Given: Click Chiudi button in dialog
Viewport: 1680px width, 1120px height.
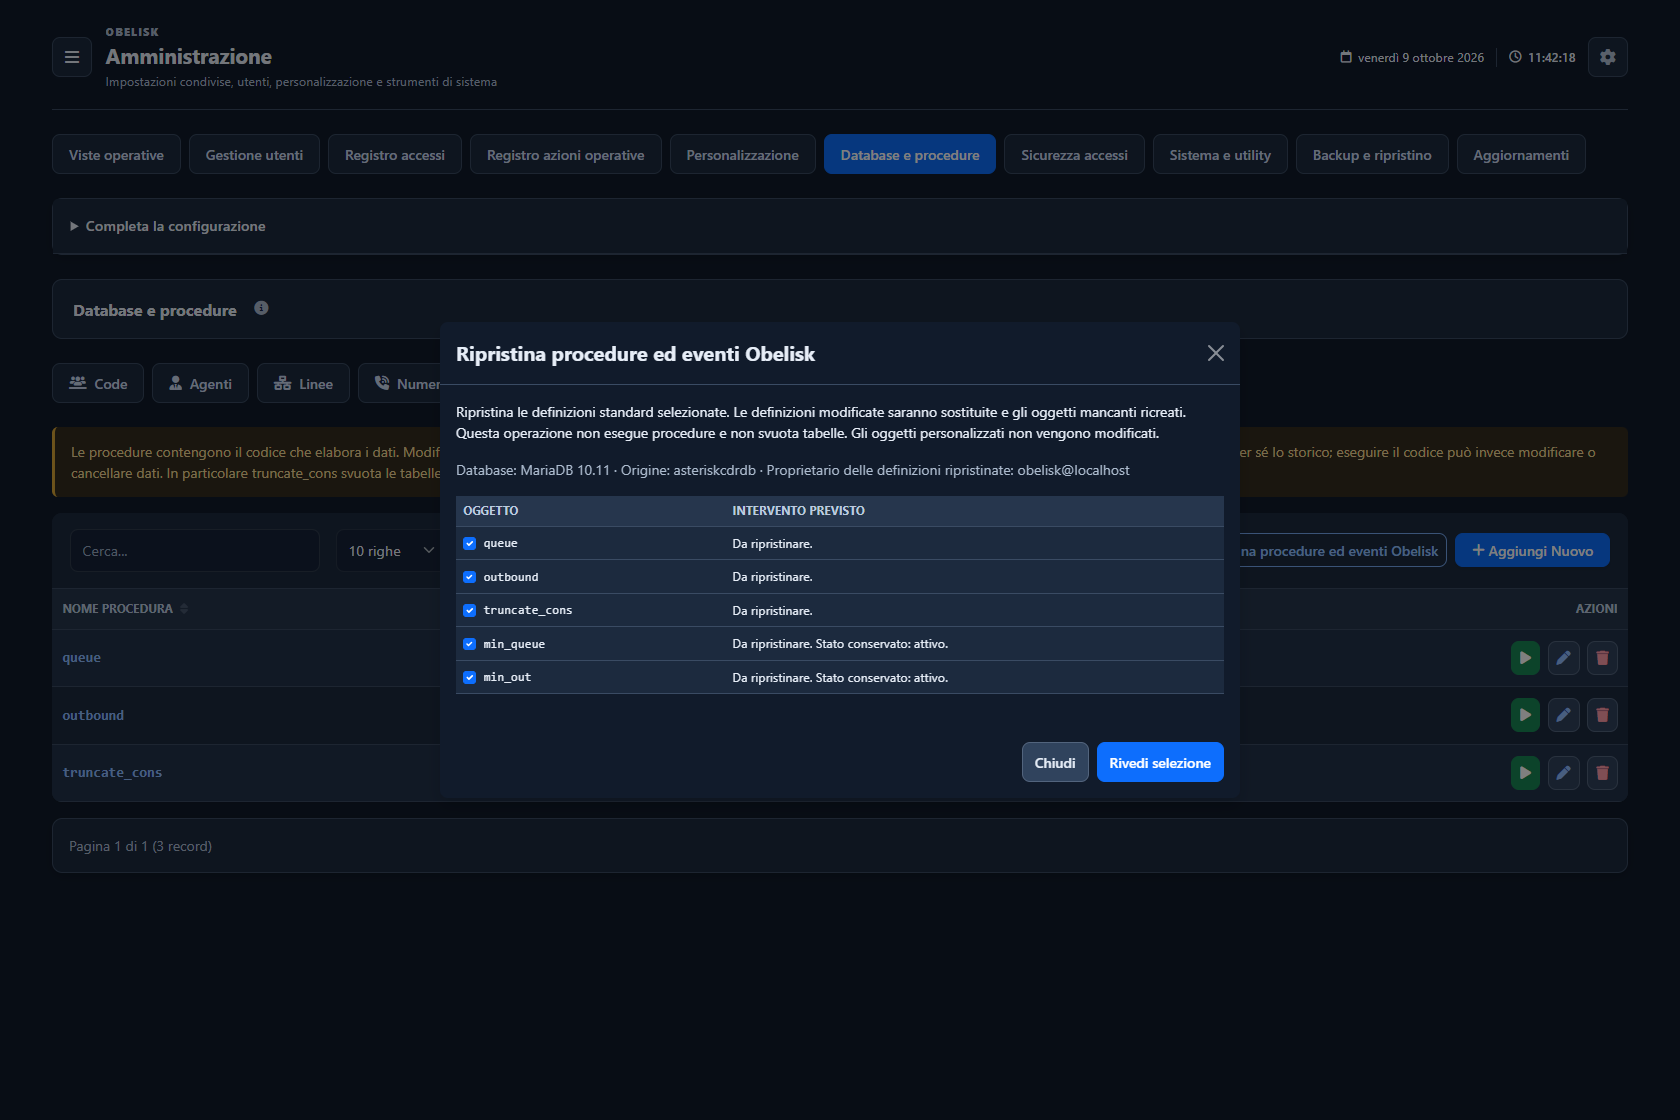Looking at the screenshot, I should pos(1055,762).
